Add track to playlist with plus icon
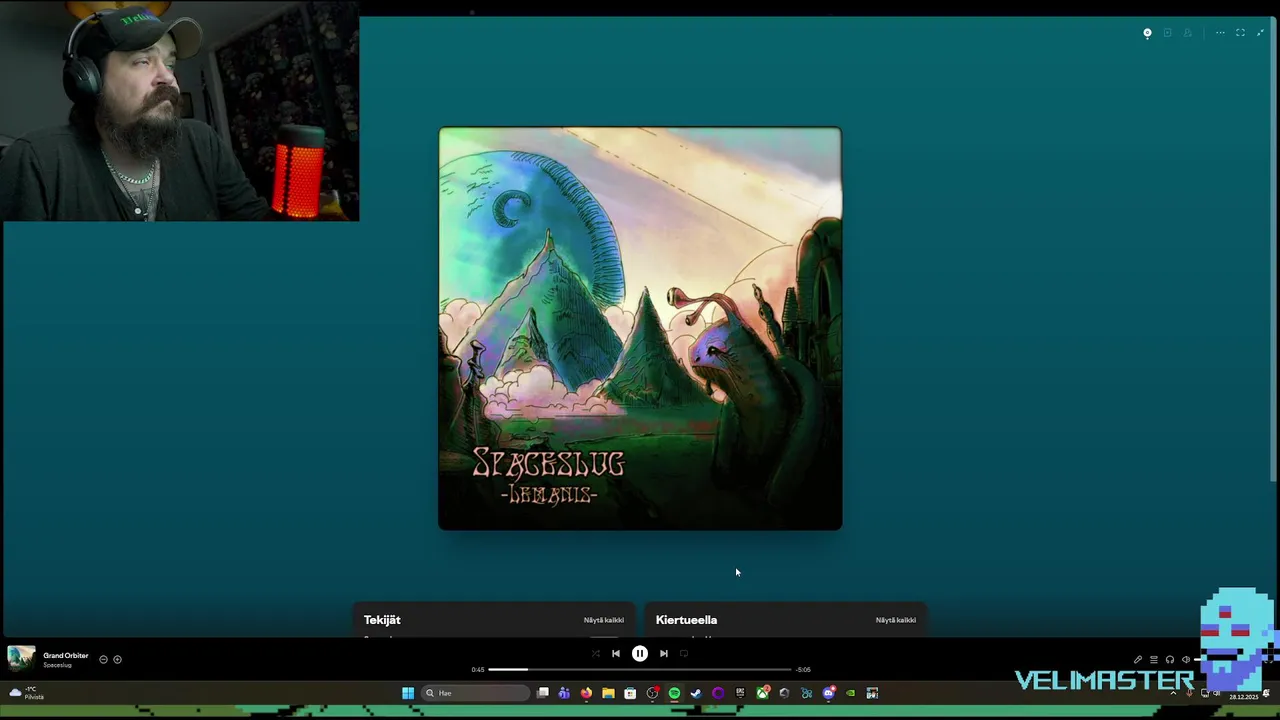 pyautogui.click(x=117, y=659)
